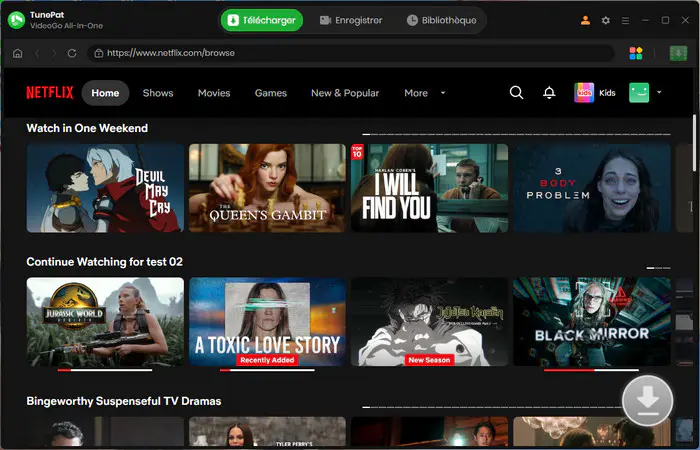Navigate back with the left arrow
The image size is (700, 450).
37,53
